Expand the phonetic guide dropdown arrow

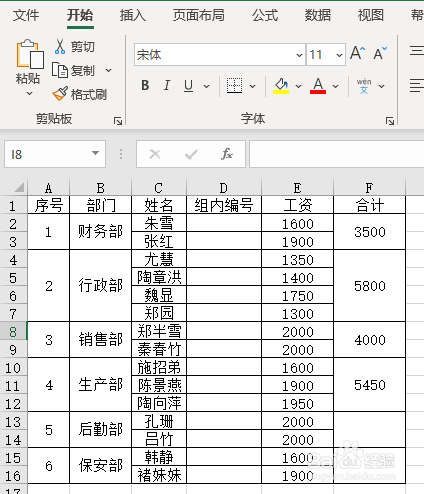click(382, 86)
